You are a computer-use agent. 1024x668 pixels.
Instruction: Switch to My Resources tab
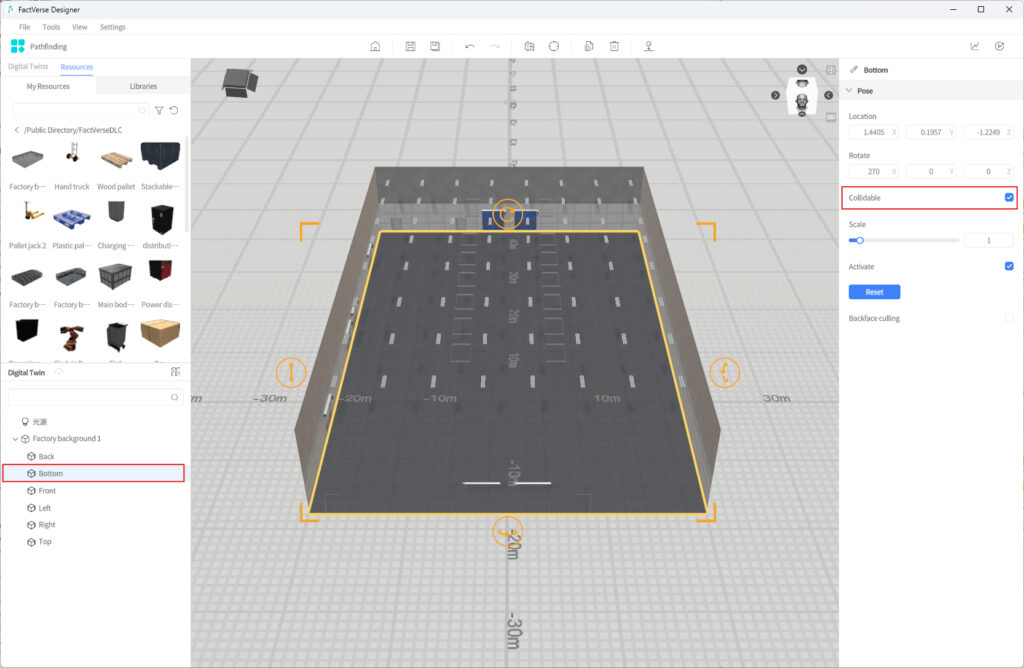pos(48,86)
